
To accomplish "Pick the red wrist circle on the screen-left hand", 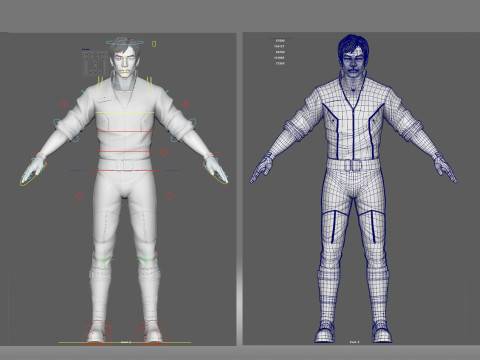I will click(39, 160).
